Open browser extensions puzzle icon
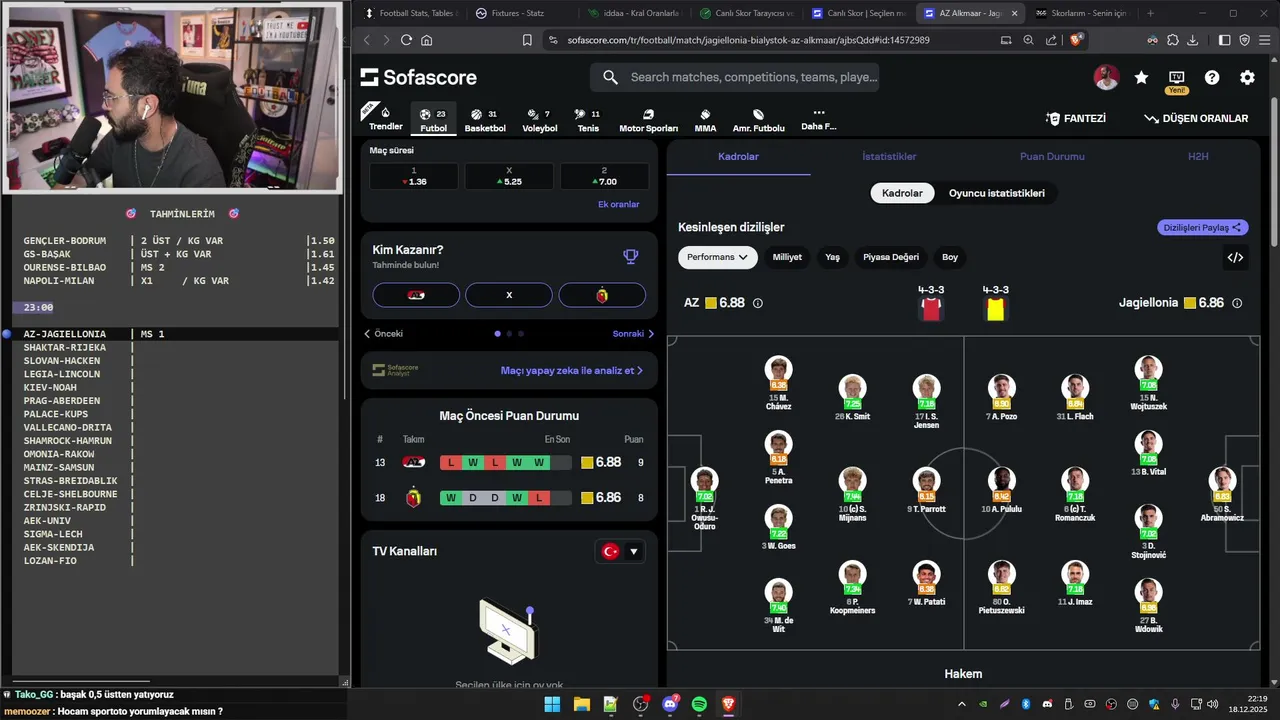 coord(1173,40)
